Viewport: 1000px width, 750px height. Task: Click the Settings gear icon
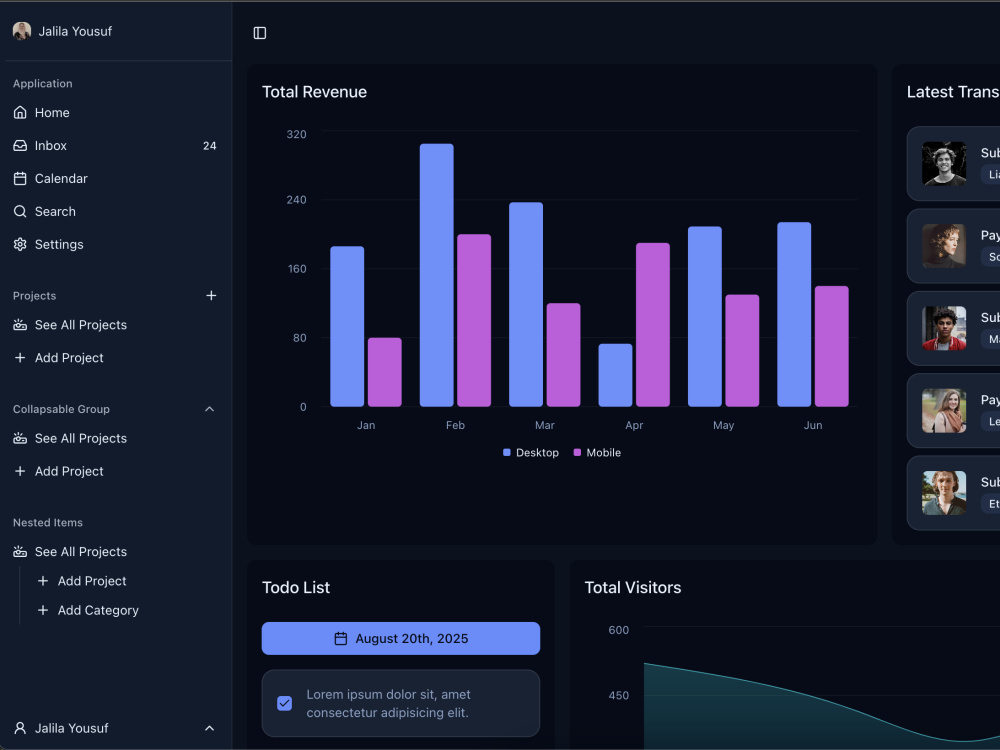coord(20,244)
